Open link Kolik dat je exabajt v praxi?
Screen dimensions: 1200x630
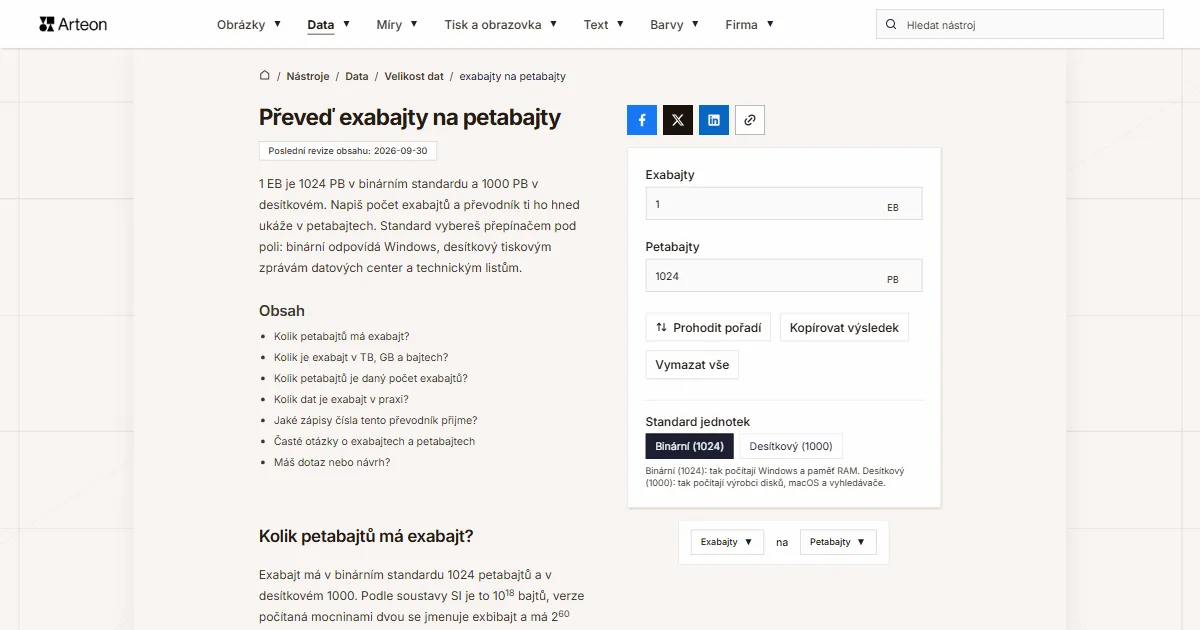(341, 399)
